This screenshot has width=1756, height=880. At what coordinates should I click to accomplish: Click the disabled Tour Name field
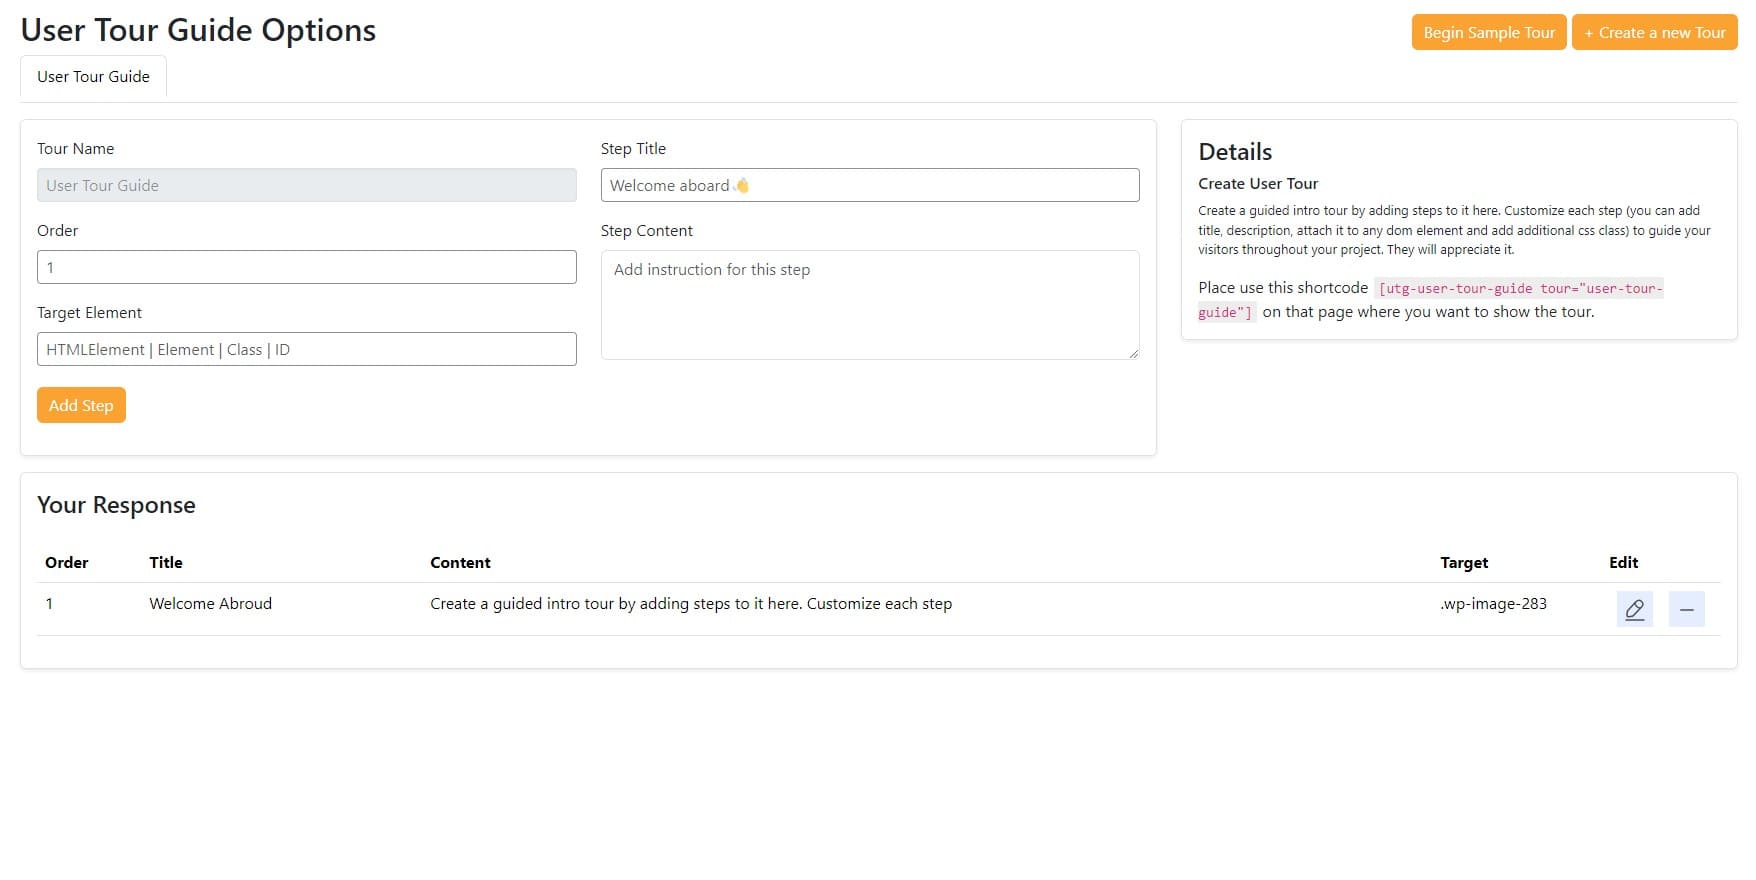tap(306, 185)
